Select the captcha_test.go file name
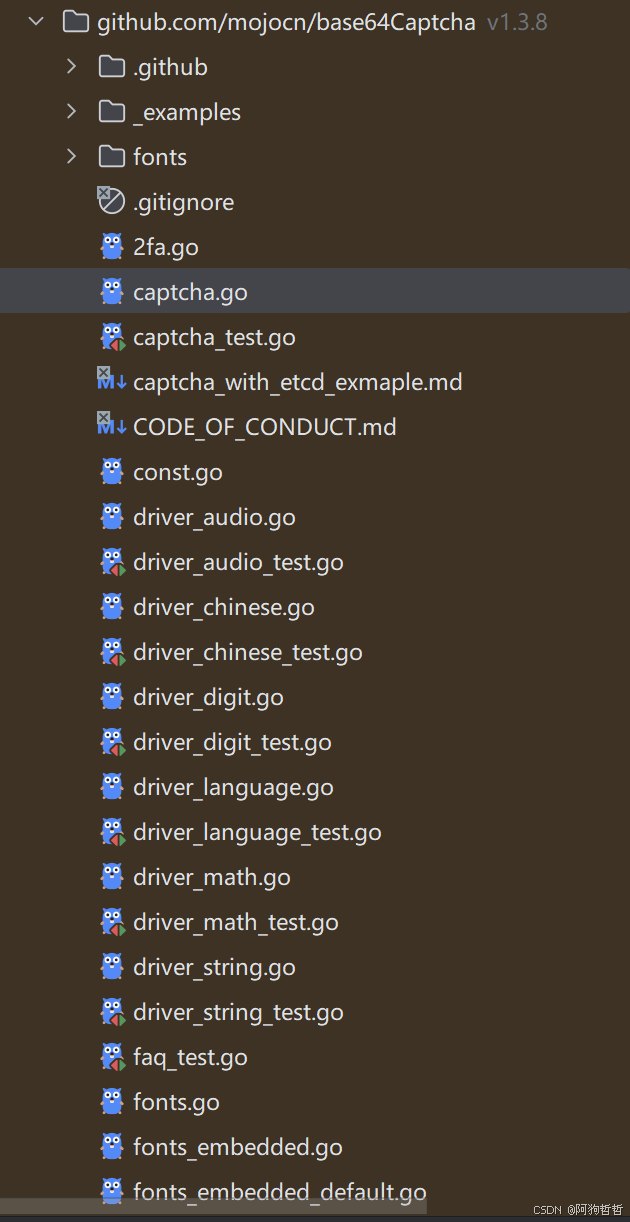 click(214, 337)
